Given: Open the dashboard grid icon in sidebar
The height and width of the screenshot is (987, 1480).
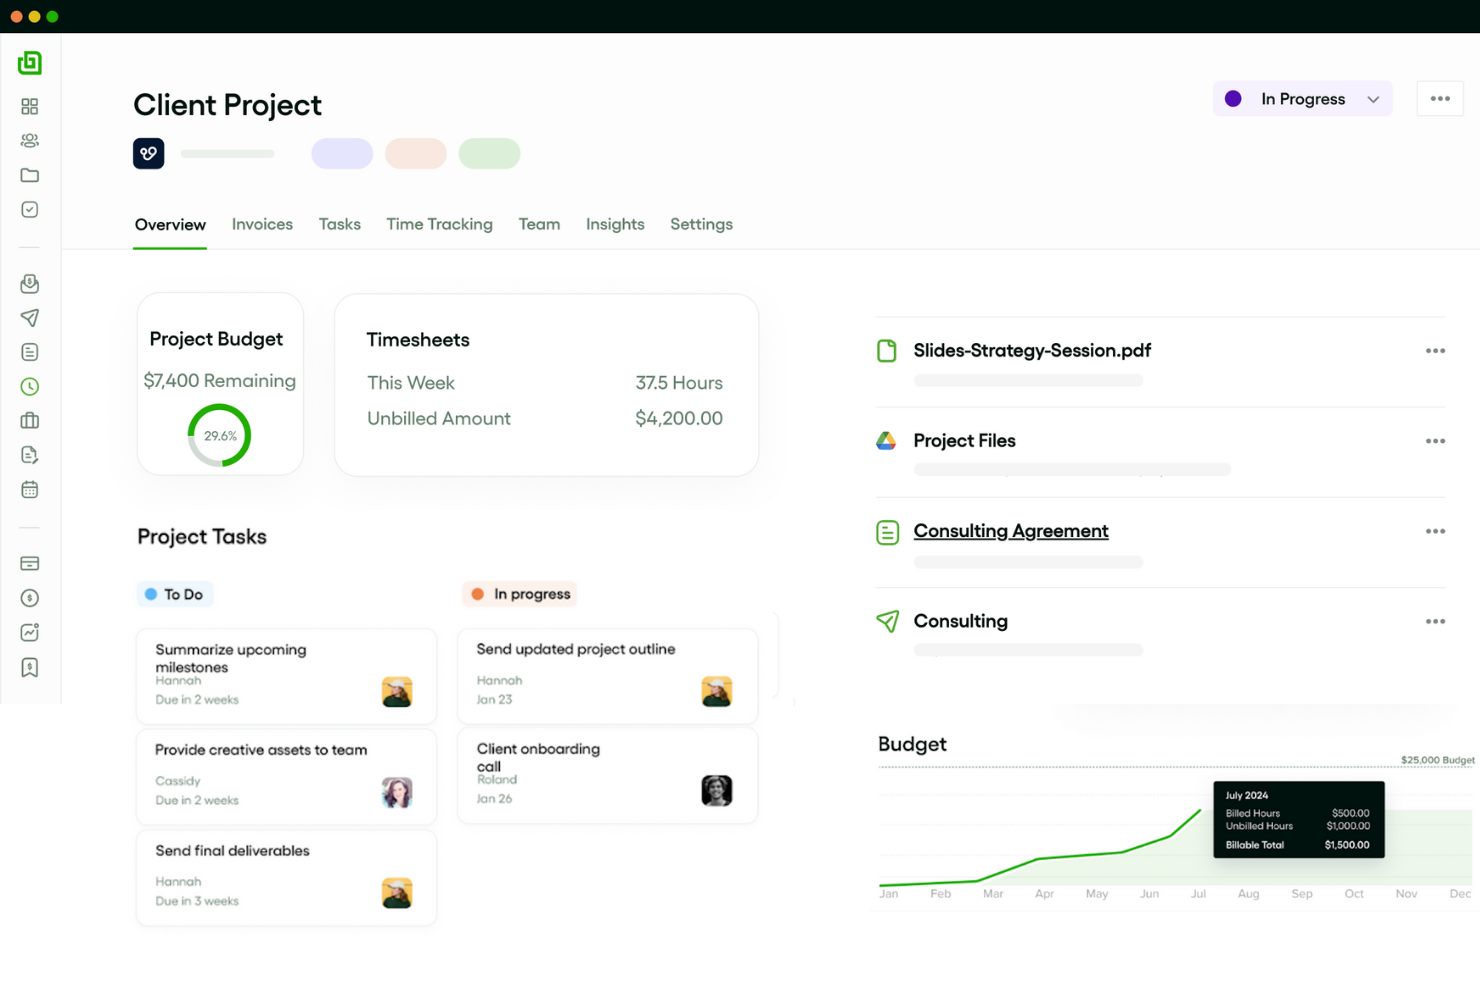Looking at the screenshot, I should click(x=29, y=106).
